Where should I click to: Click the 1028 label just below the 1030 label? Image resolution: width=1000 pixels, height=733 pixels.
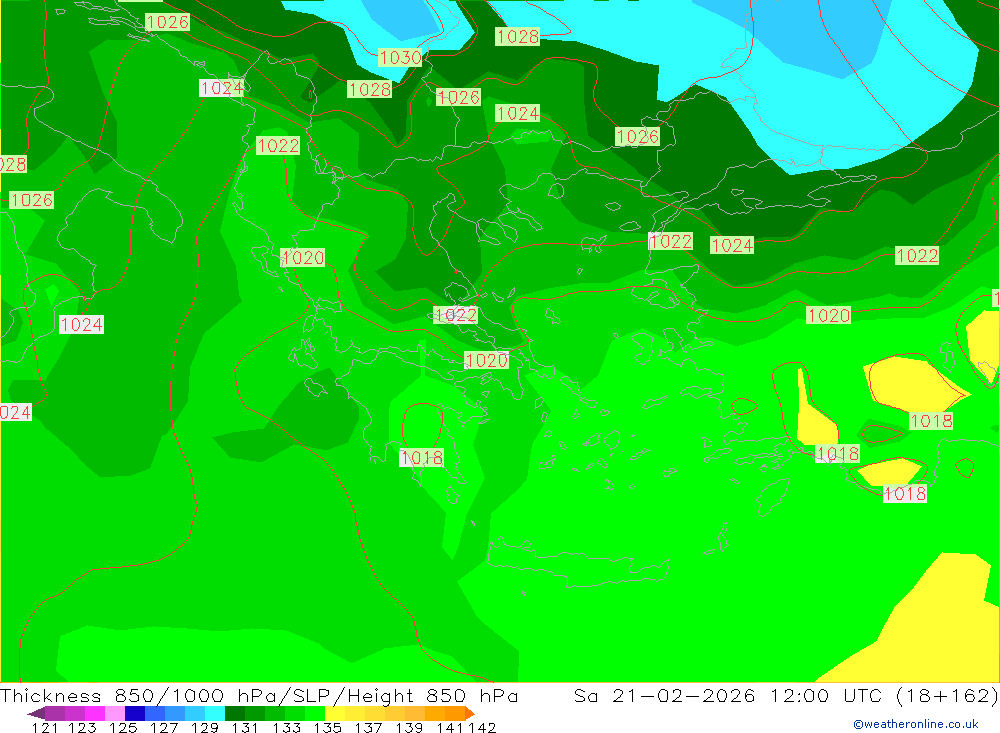pos(370,89)
